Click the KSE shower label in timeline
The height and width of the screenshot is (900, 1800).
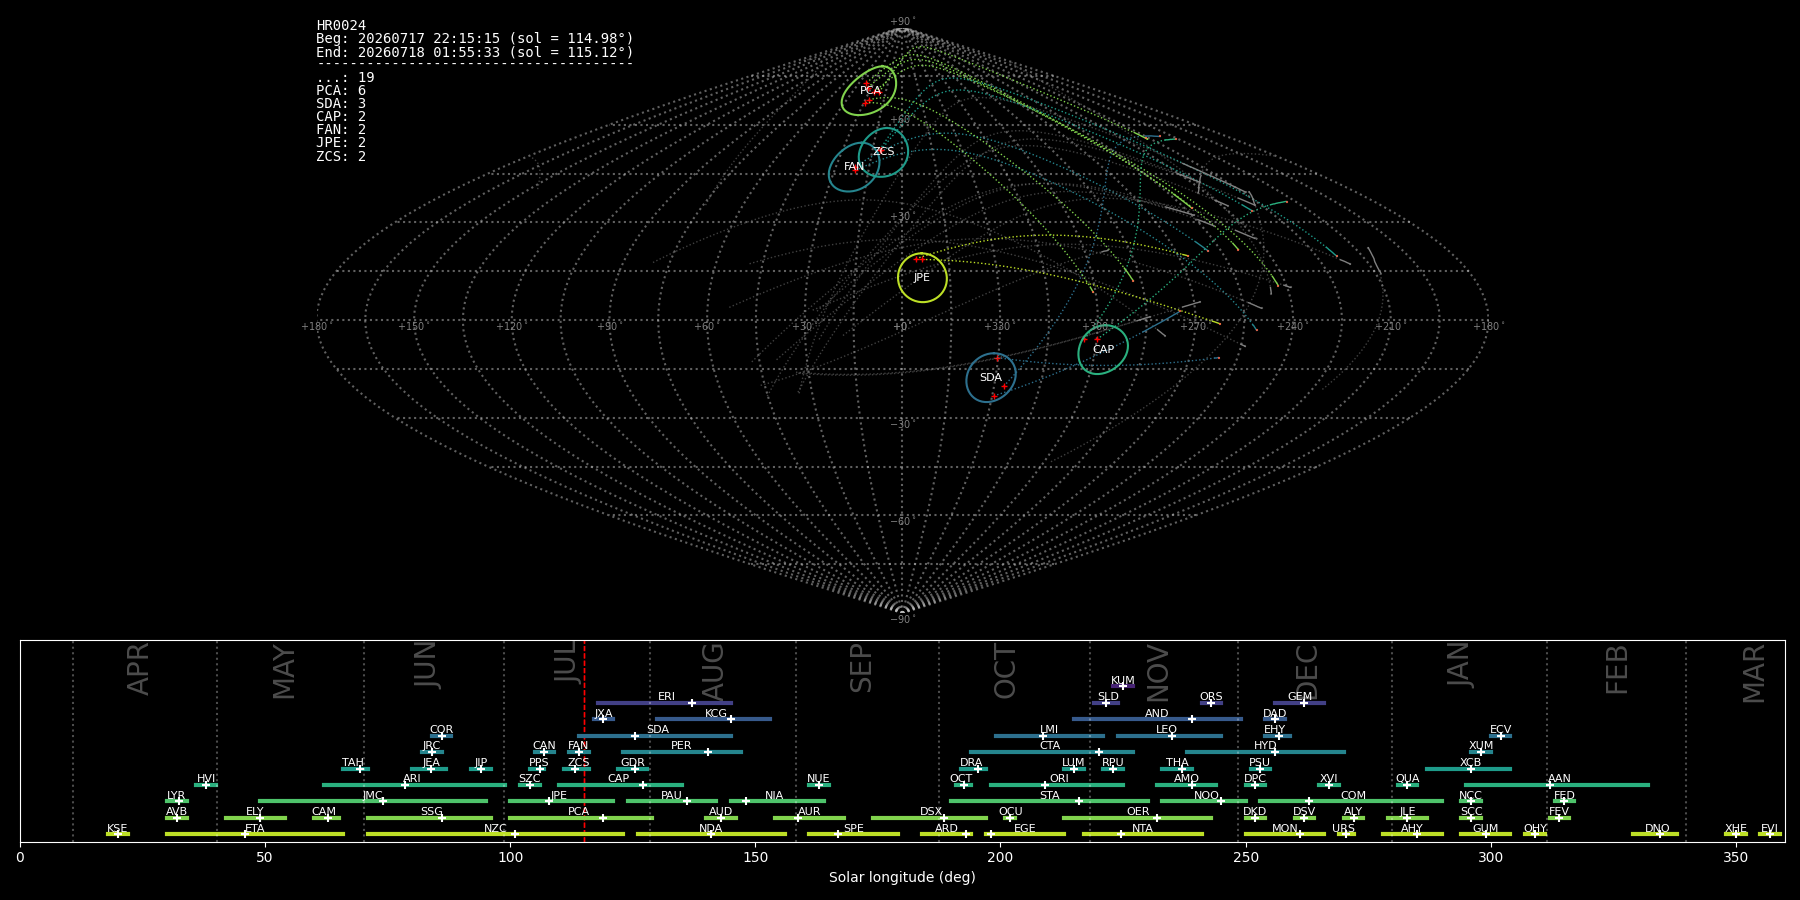[117, 829]
